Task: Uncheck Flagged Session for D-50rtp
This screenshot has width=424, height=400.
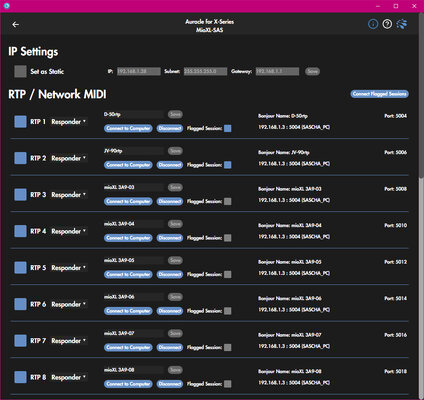Action: point(228,128)
